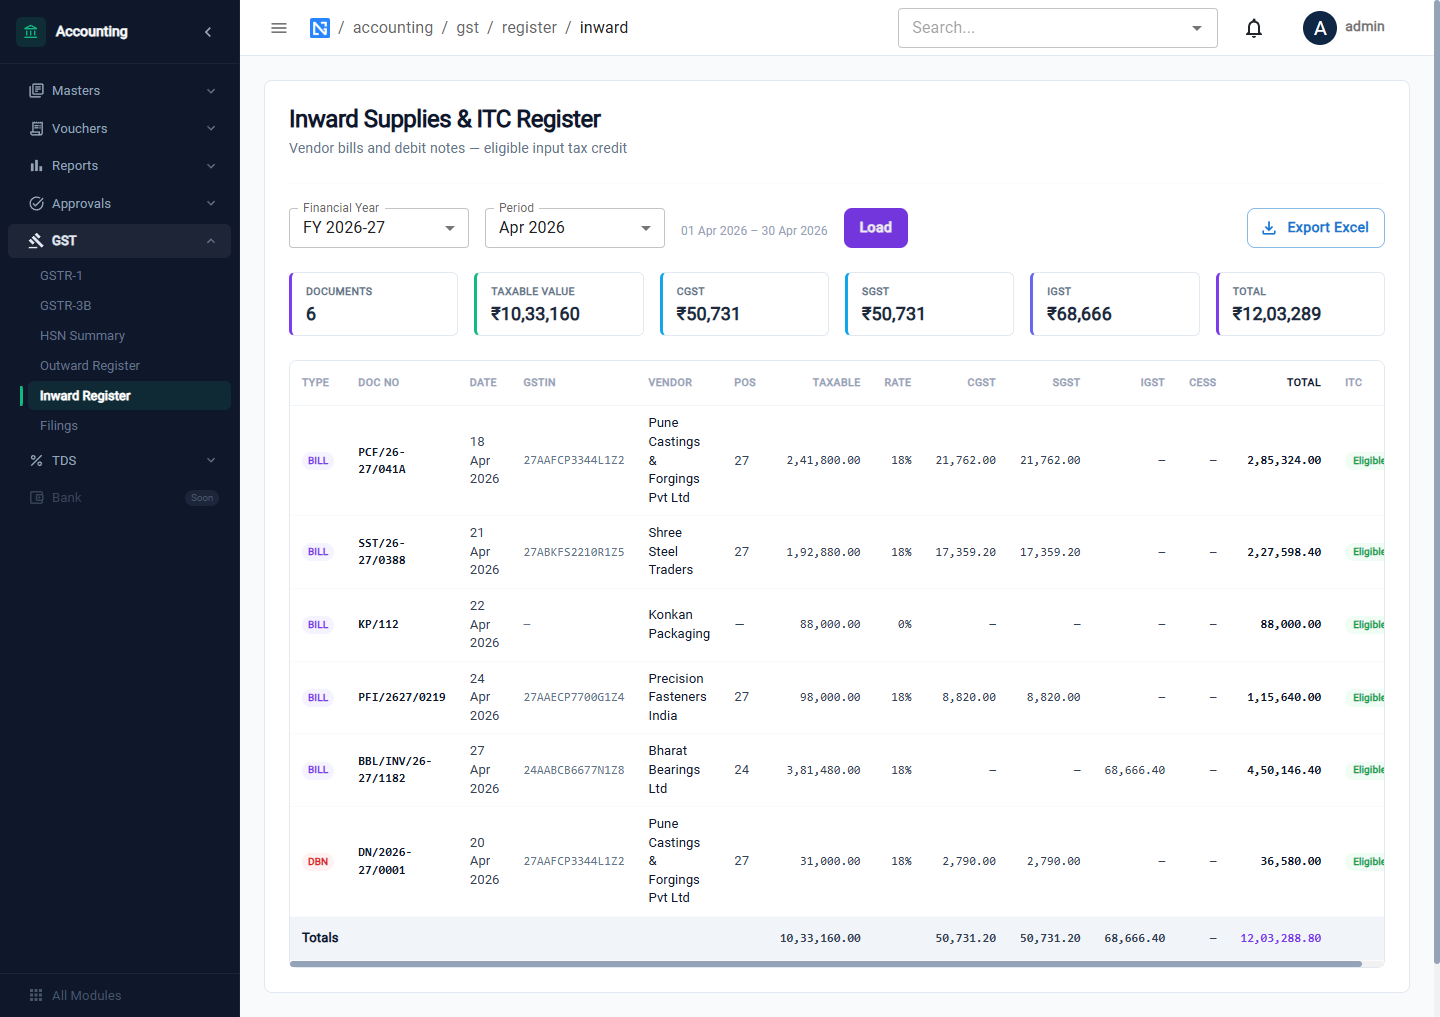Click the Export Excel button
The height and width of the screenshot is (1017, 1440).
click(1315, 228)
